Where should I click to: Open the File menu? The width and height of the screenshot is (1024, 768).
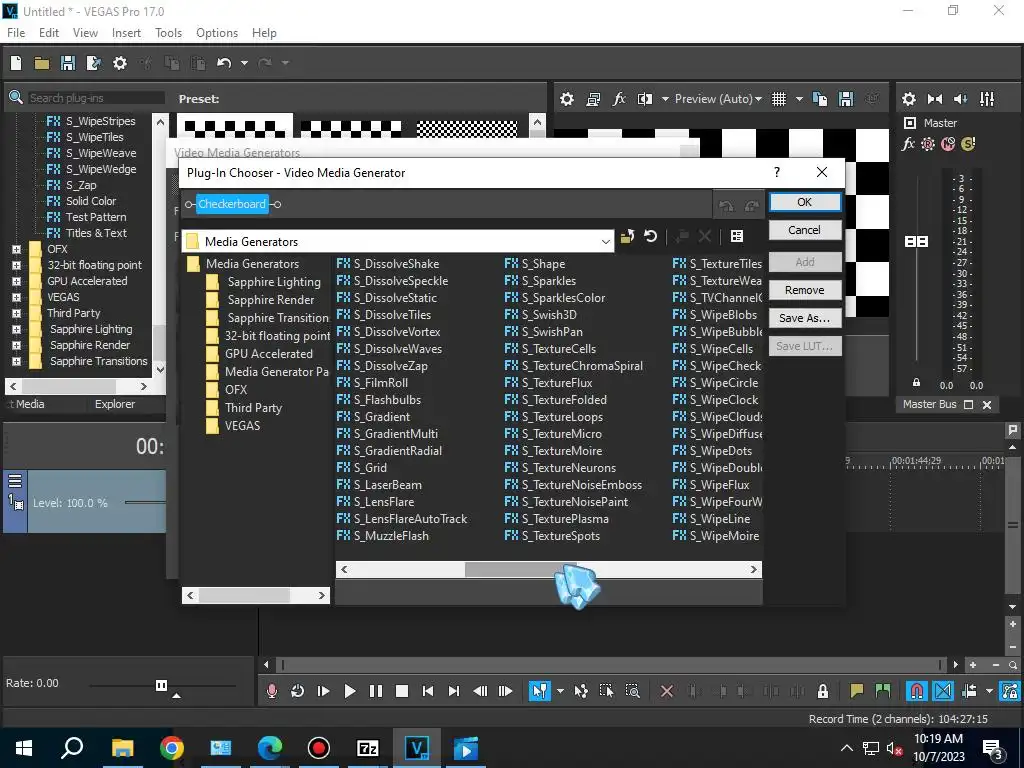[x=16, y=33]
